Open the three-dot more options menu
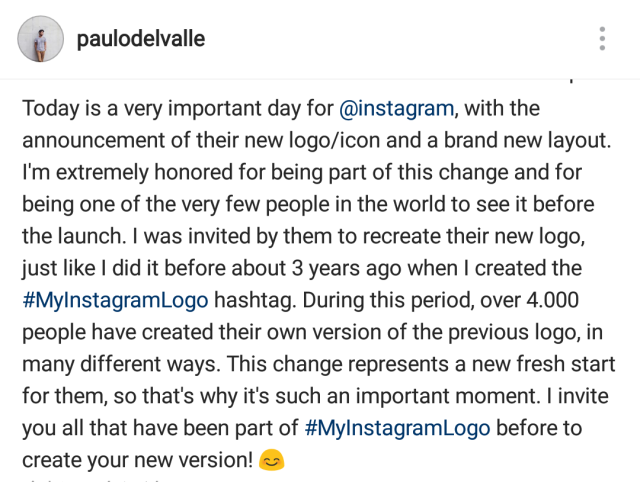 (x=601, y=39)
